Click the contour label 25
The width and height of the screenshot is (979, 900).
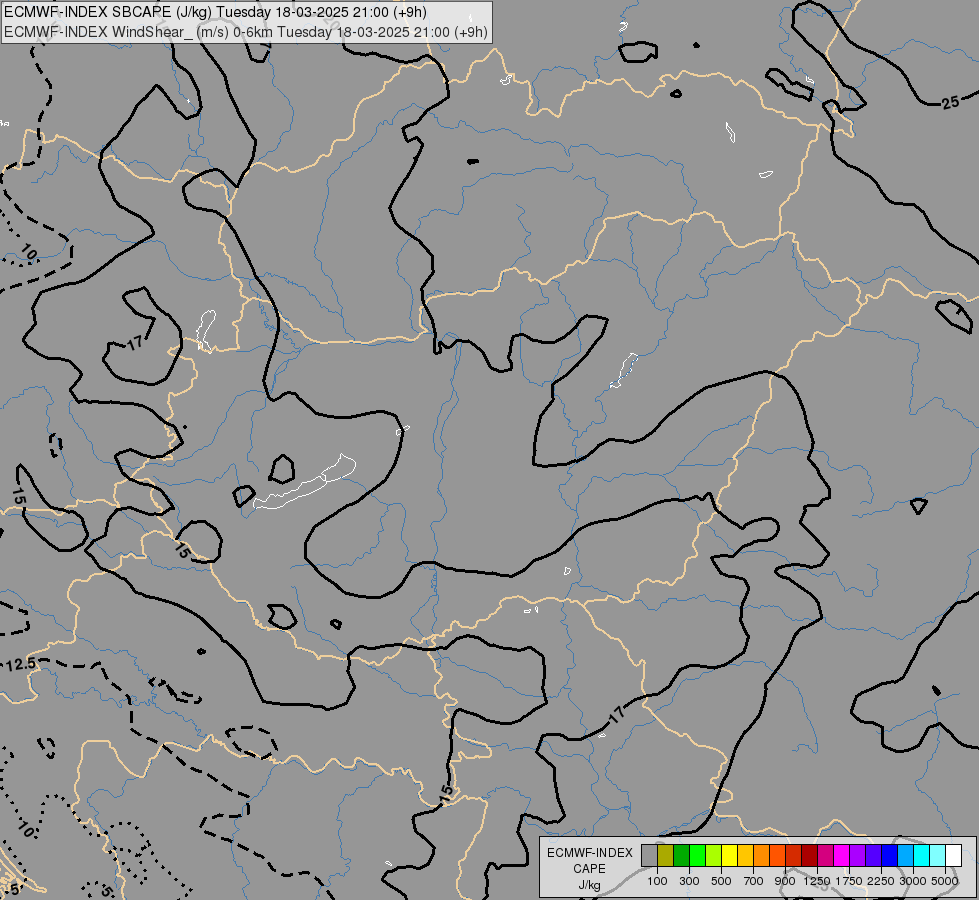(950, 102)
